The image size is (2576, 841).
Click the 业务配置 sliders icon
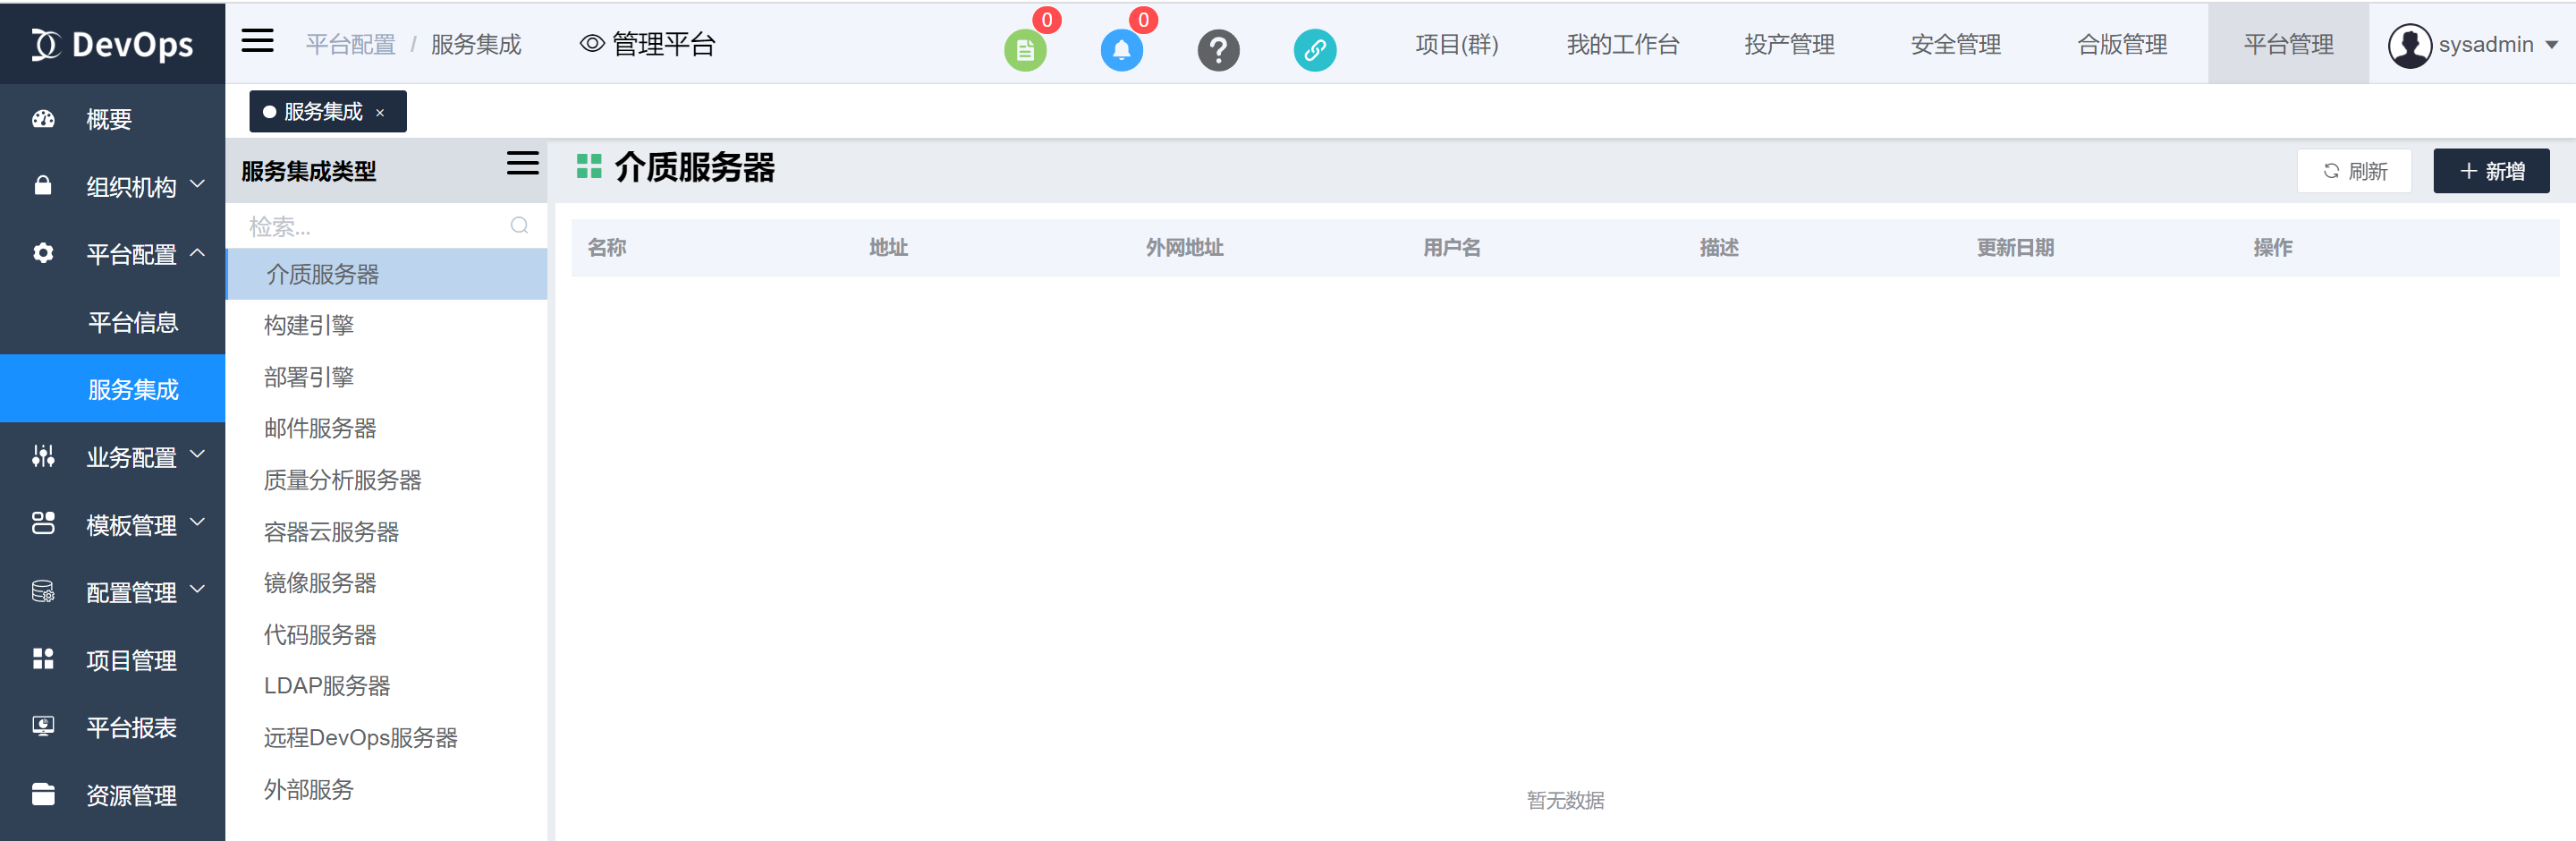click(x=43, y=456)
